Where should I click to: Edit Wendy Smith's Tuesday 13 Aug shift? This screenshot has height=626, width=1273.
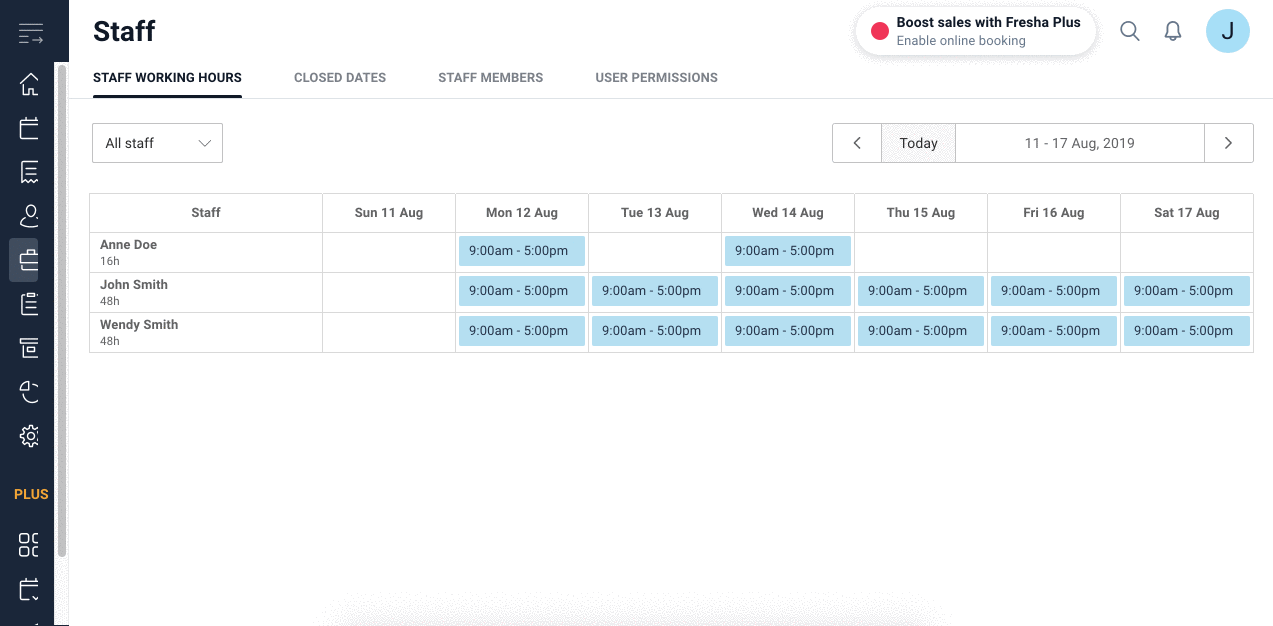pyautogui.click(x=655, y=331)
